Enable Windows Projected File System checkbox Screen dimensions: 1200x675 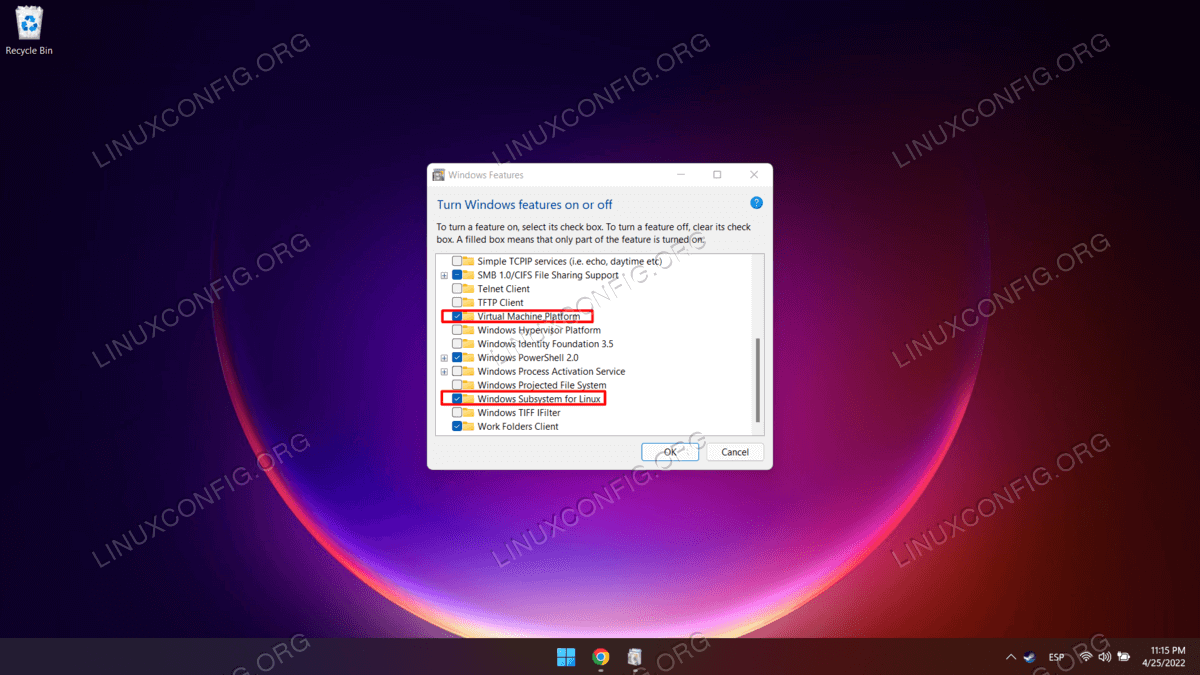pos(457,385)
